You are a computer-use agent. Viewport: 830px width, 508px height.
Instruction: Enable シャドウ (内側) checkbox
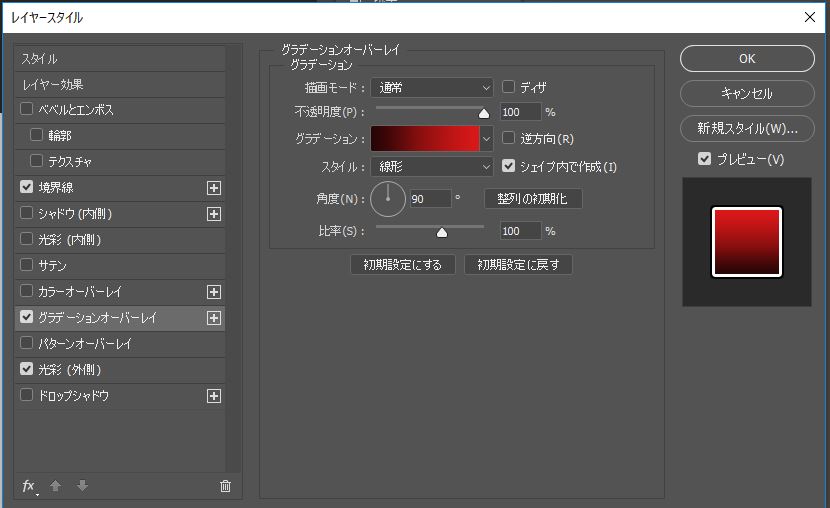(26, 212)
